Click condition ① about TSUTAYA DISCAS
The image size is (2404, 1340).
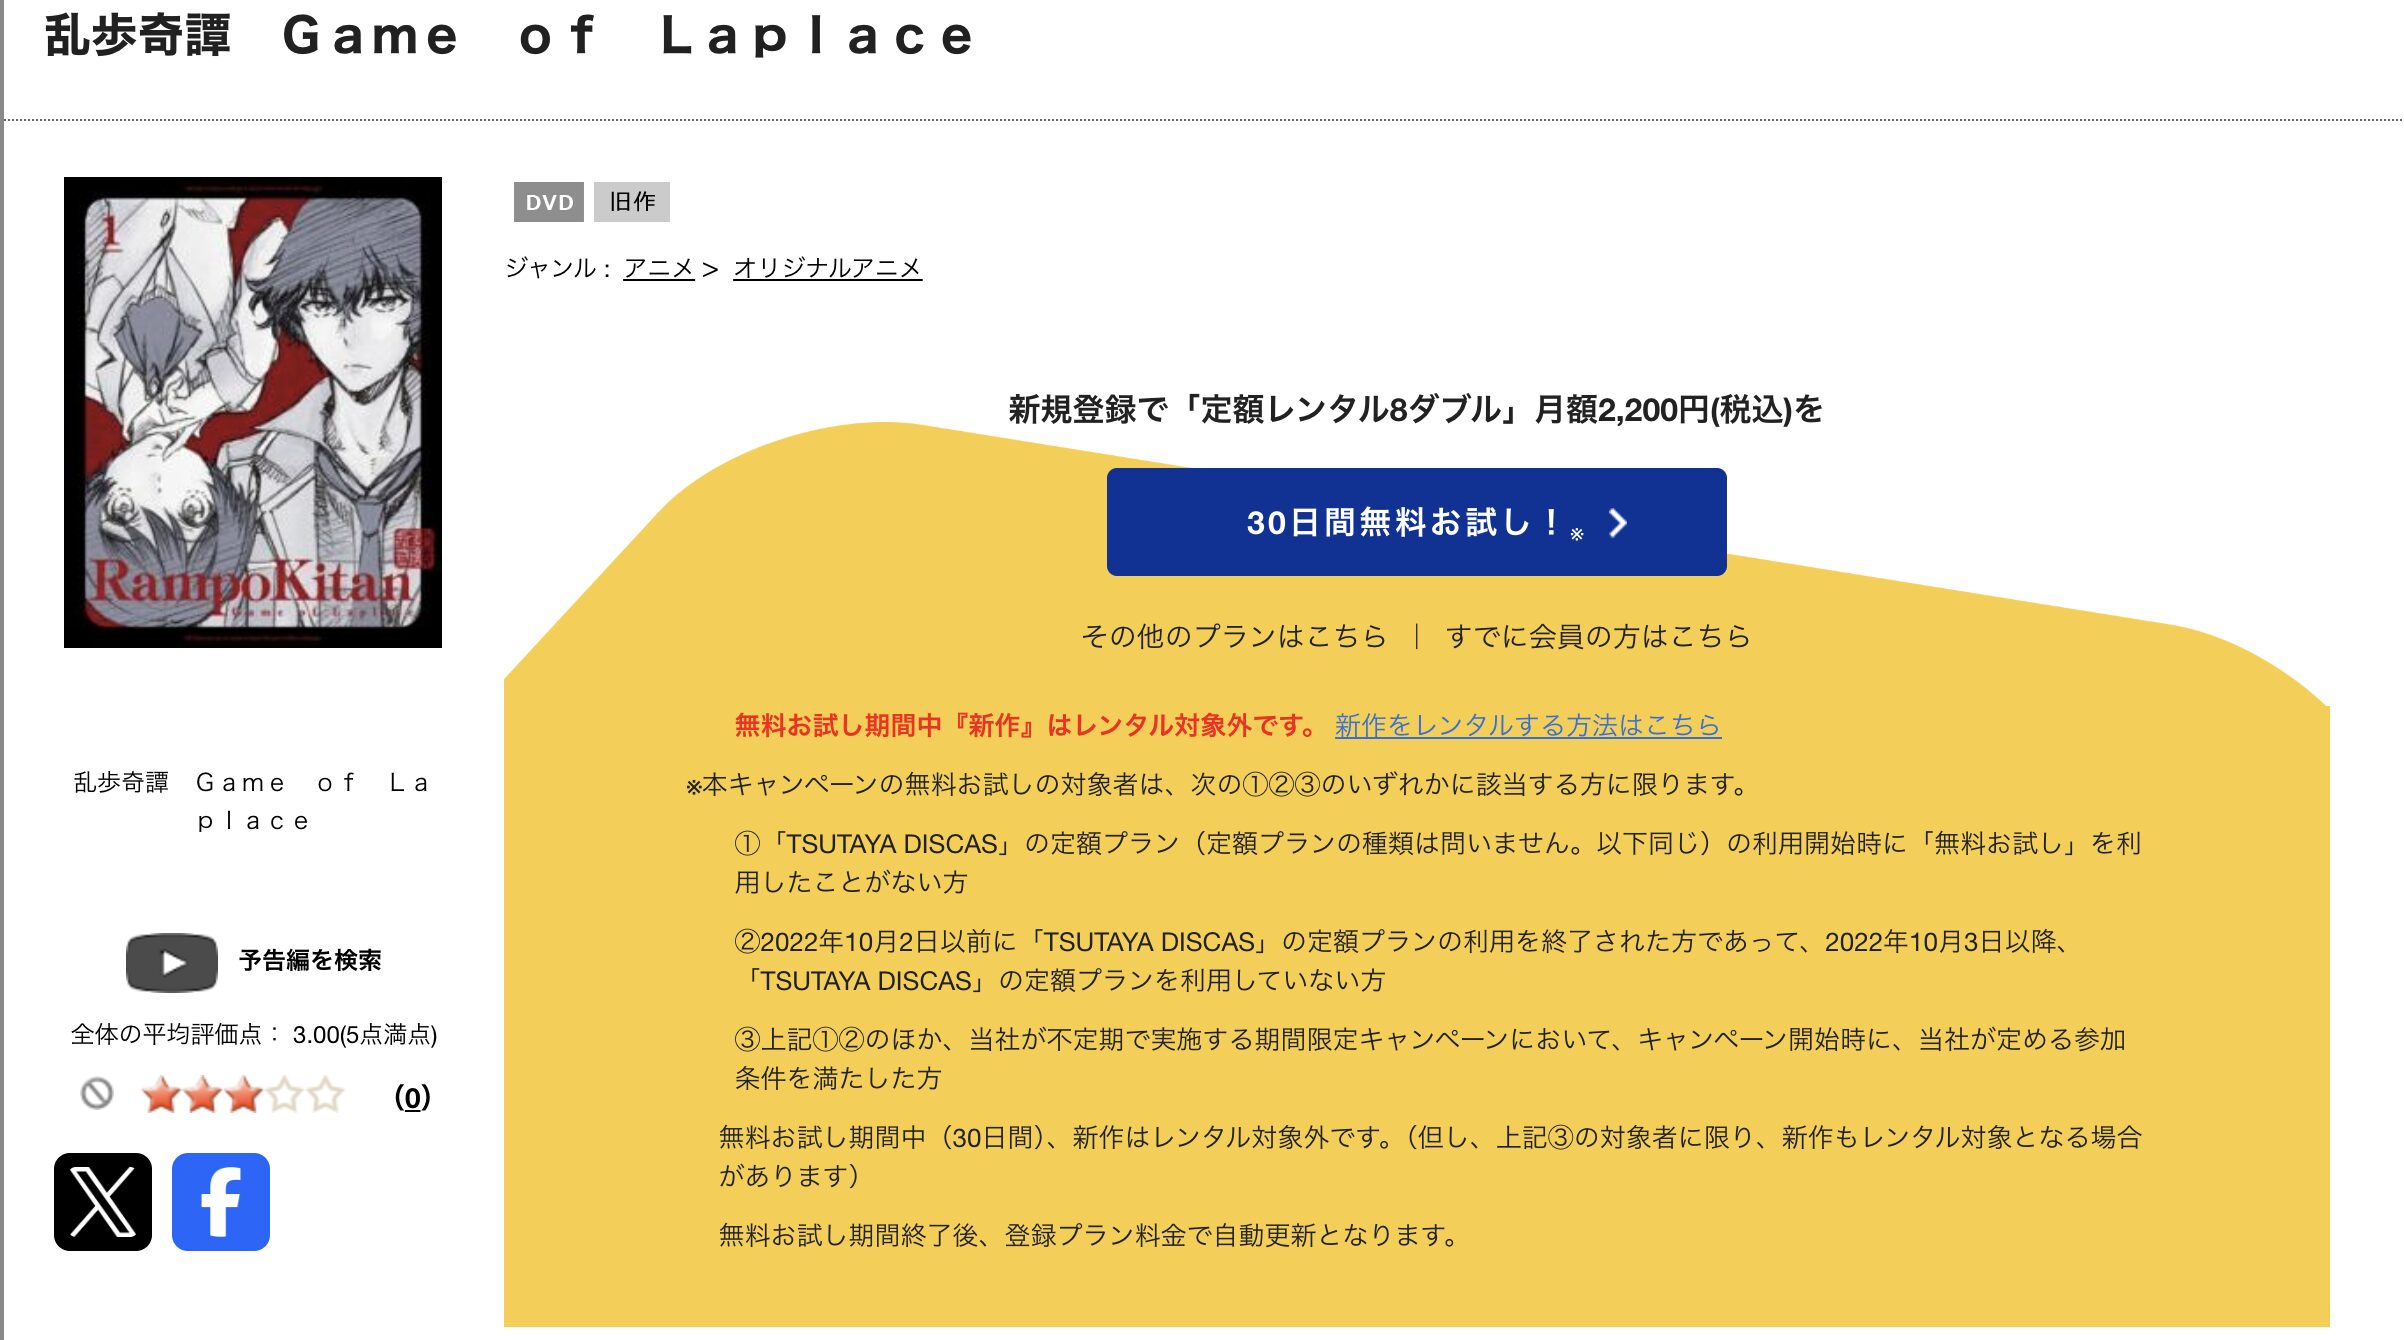1438,862
